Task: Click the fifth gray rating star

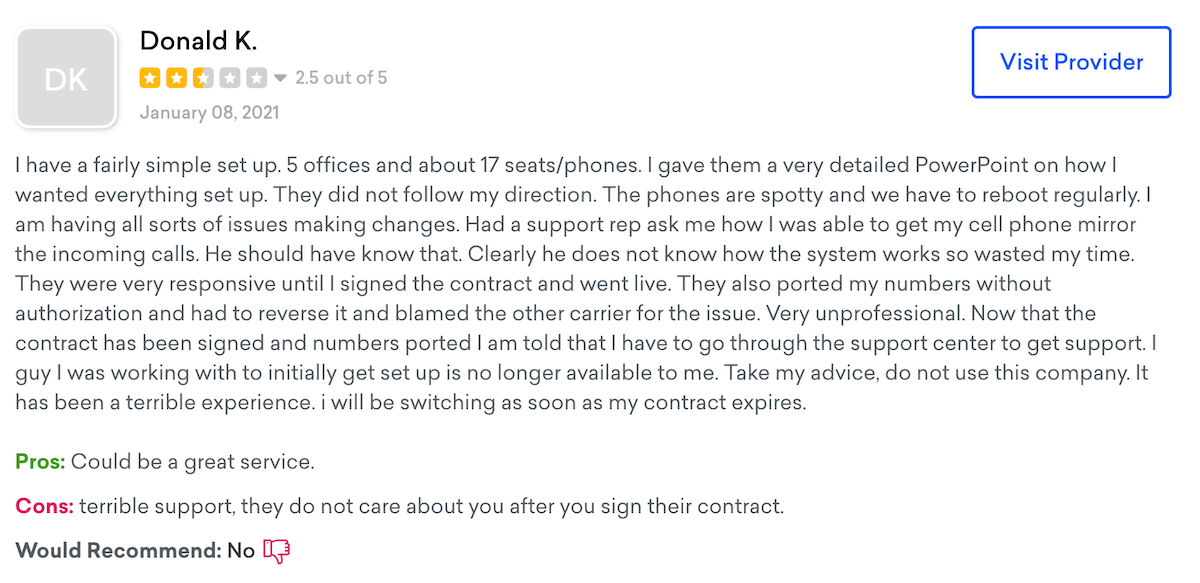Action: tap(256, 77)
